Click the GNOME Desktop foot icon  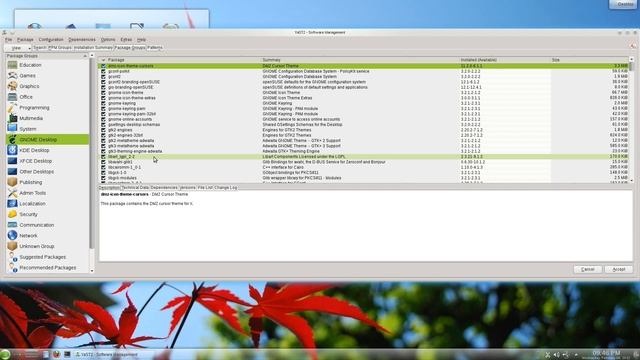pyautogui.click(x=12, y=139)
